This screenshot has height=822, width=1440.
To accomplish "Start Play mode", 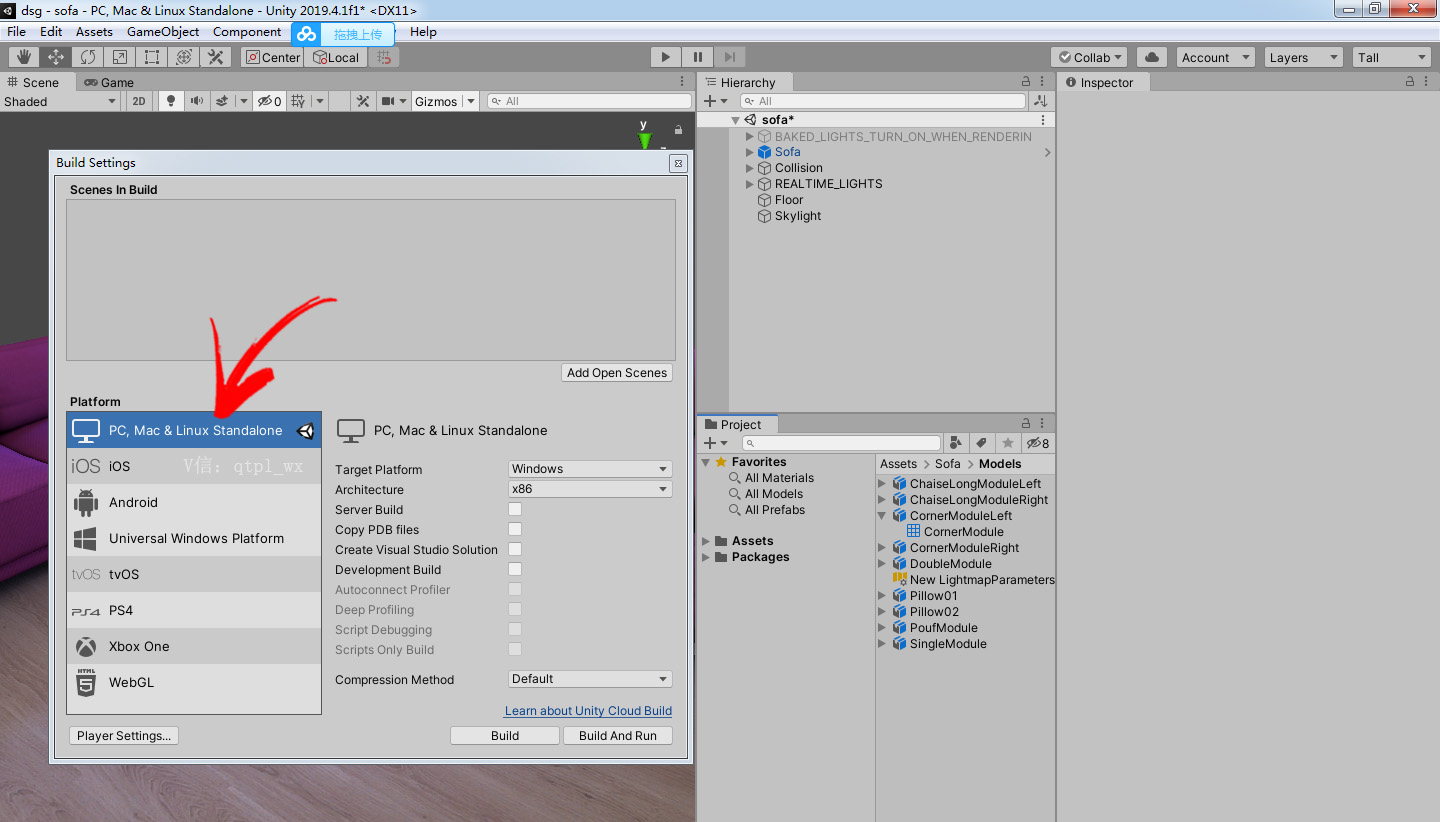I will pyautogui.click(x=665, y=57).
